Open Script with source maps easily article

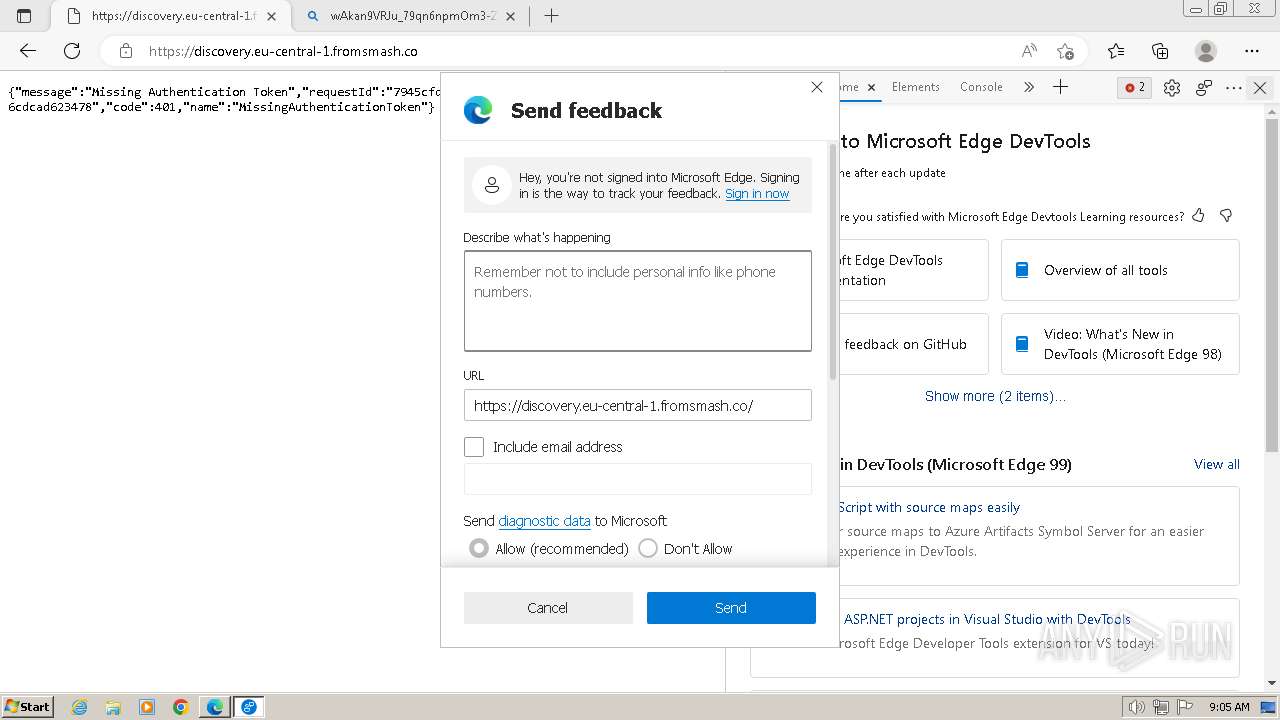pos(929,507)
